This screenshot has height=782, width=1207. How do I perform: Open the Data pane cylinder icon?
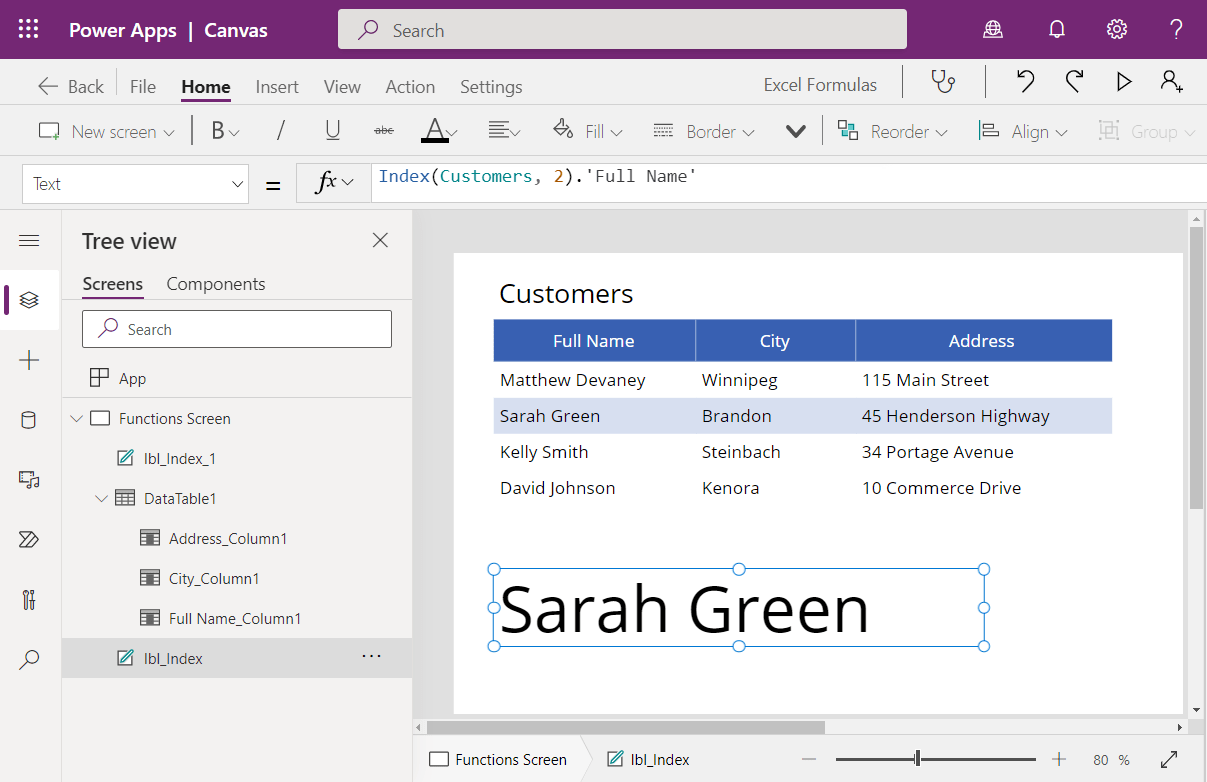coord(29,420)
